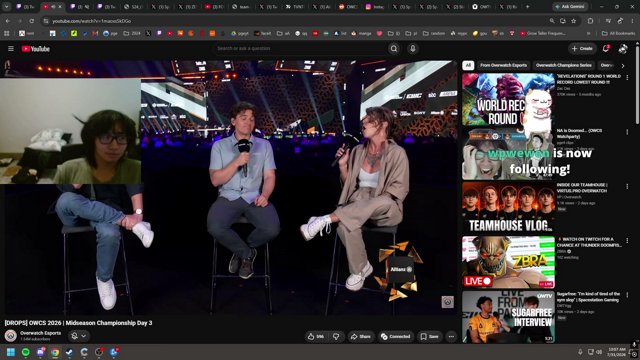
Task: Click the YouTube search magnifier button
Action: [394, 49]
